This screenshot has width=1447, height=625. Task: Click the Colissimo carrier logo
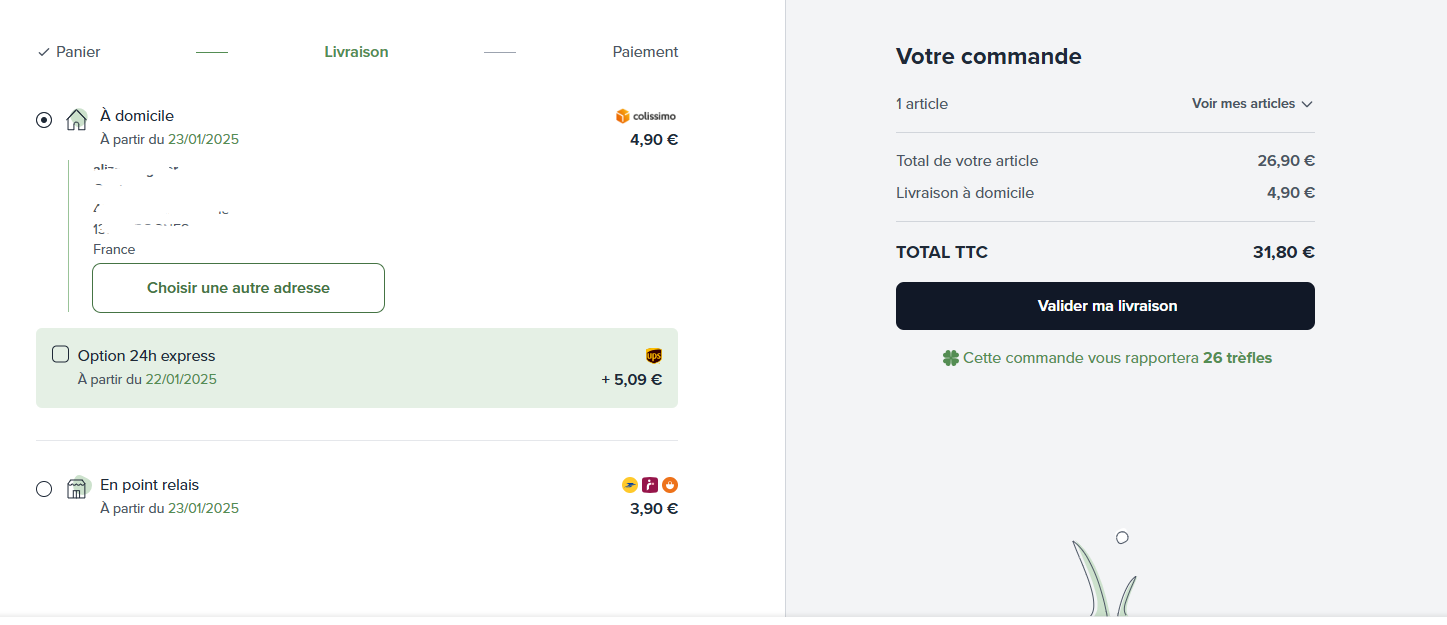(646, 116)
